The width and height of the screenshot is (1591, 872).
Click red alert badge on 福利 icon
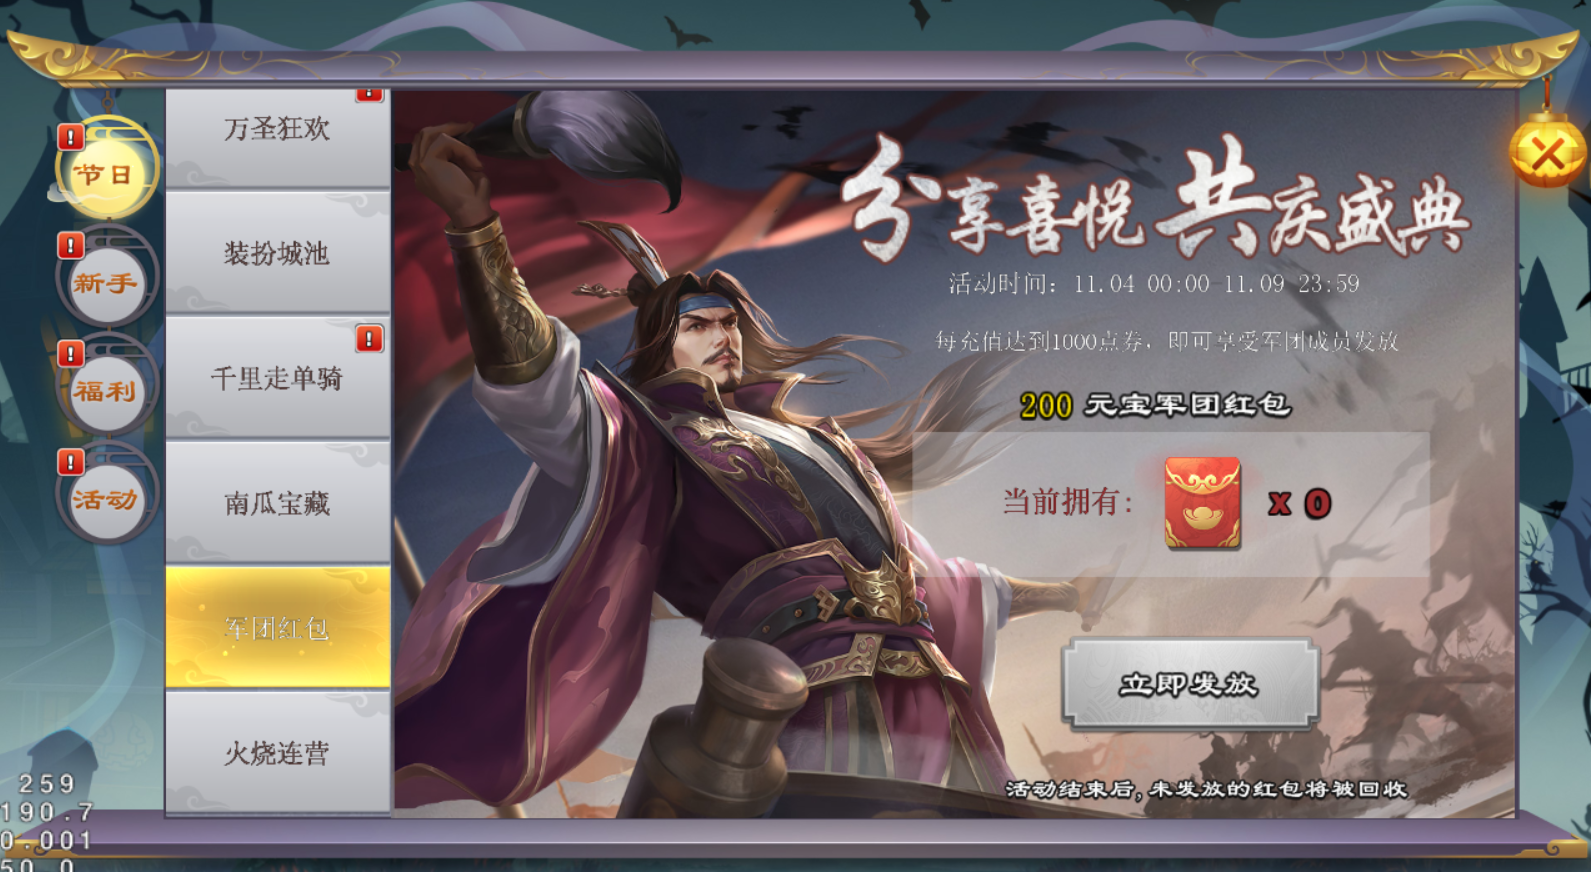tap(71, 354)
